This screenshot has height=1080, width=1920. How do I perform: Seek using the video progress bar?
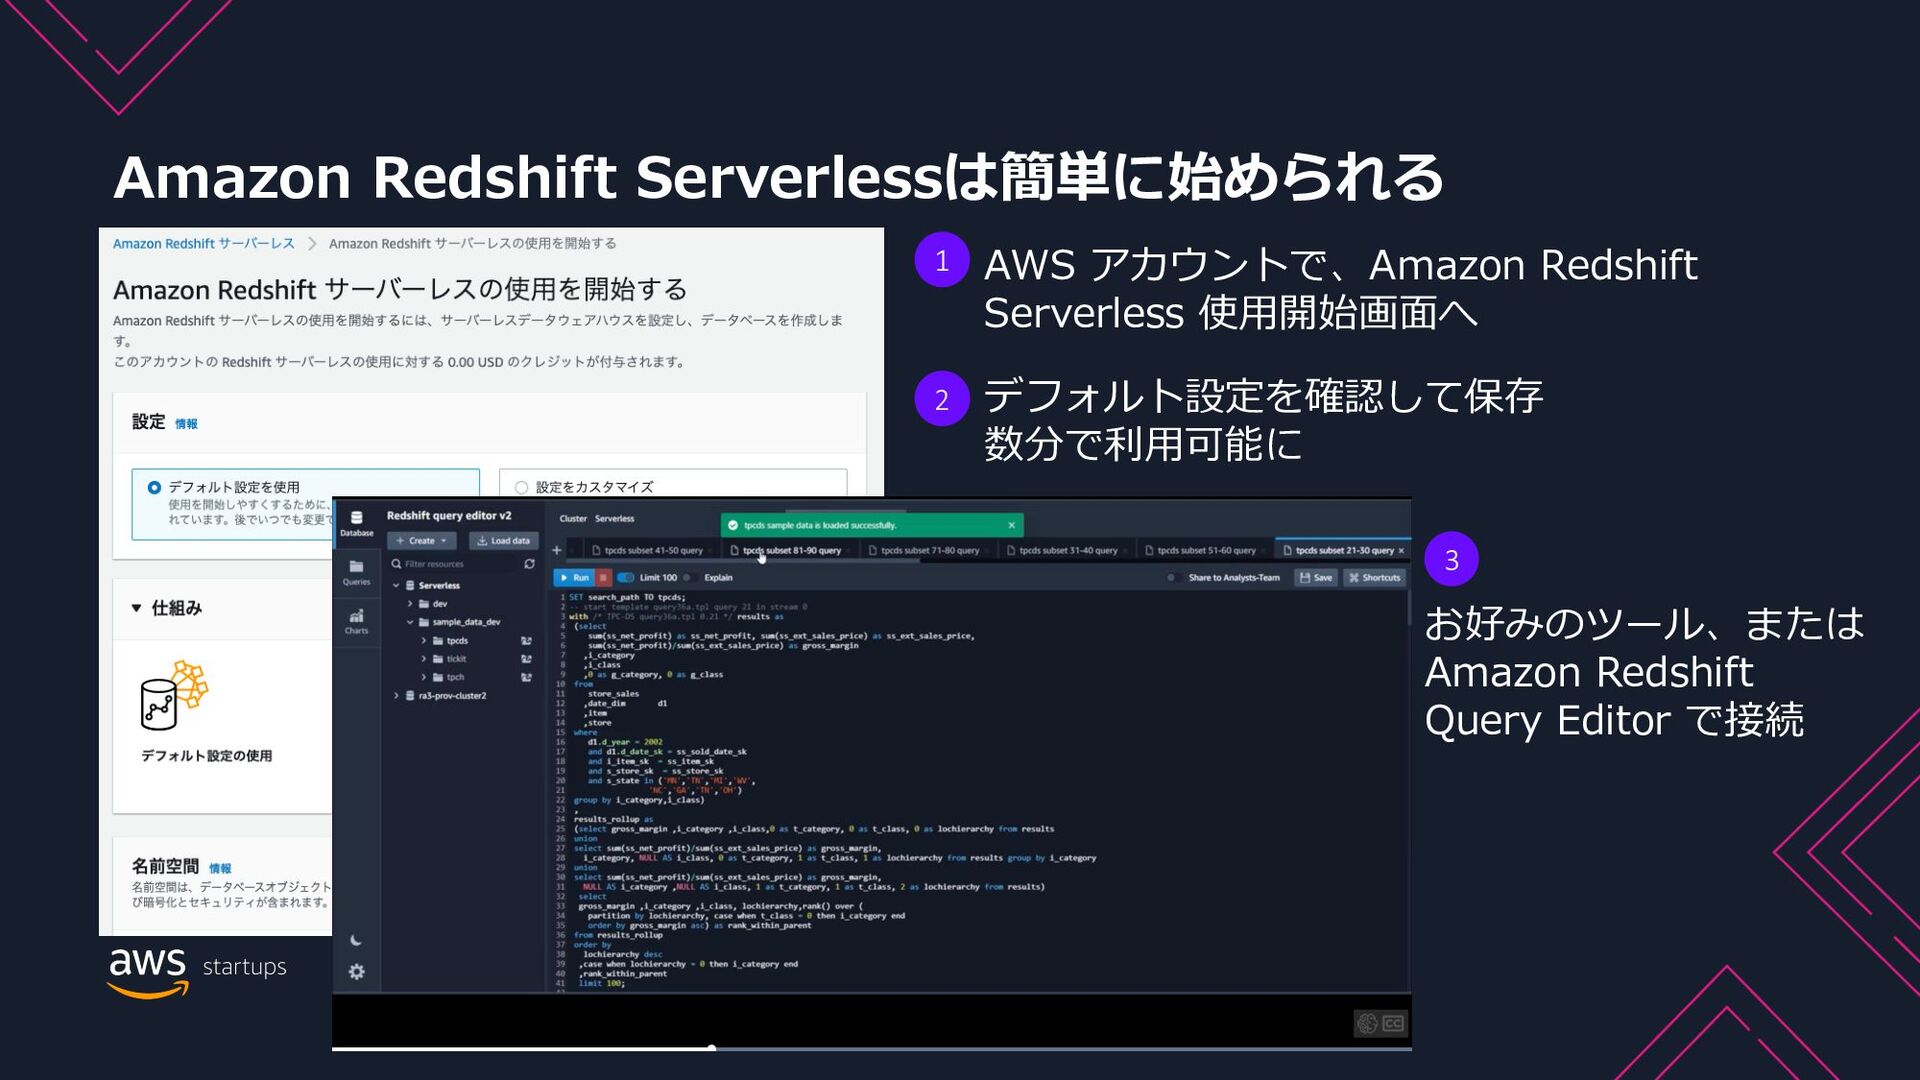click(x=871, y=1048)
